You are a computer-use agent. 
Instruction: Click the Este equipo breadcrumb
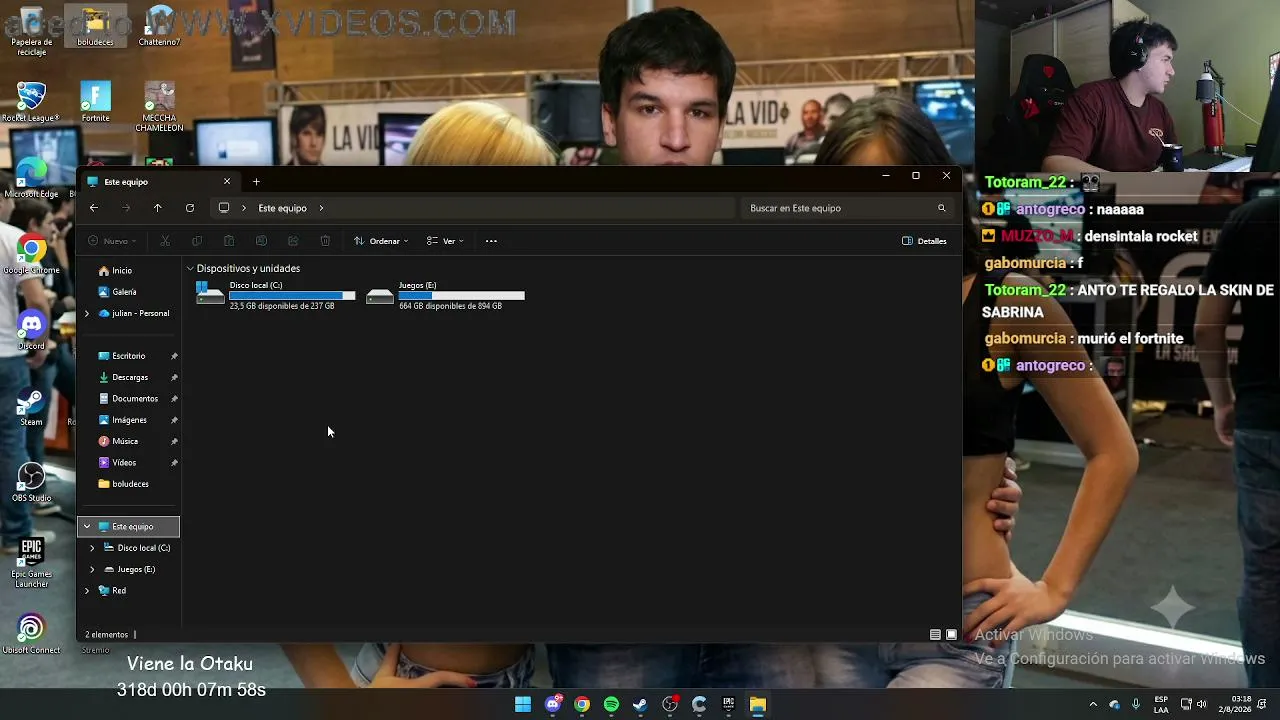282,208
